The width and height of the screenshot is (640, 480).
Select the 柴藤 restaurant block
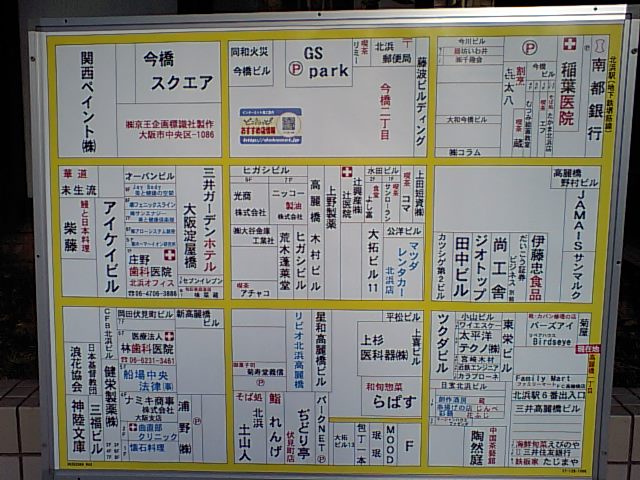78,229
